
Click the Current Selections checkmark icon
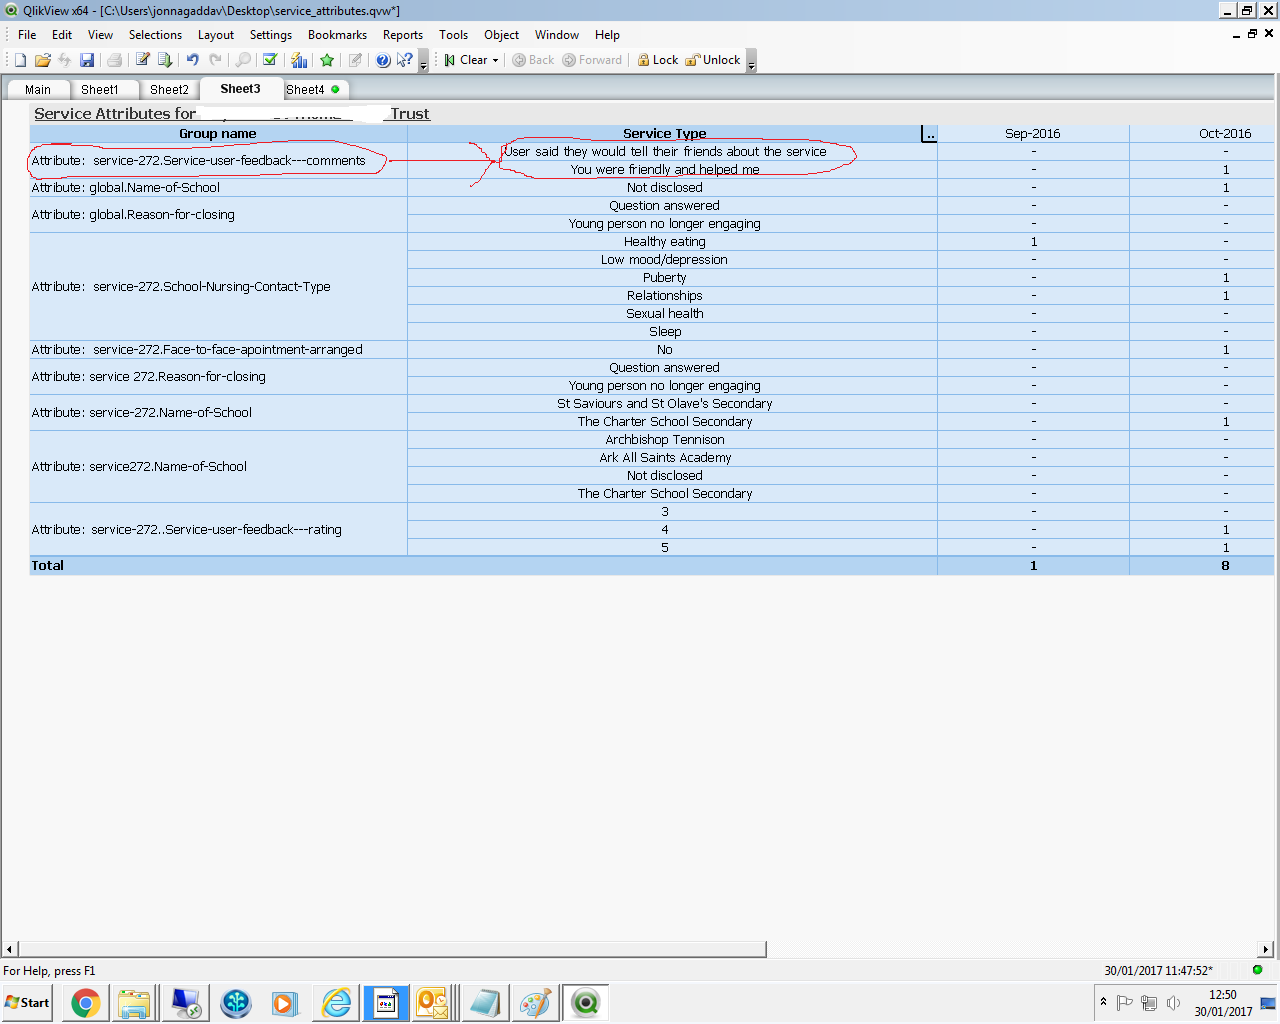[269, 60]
